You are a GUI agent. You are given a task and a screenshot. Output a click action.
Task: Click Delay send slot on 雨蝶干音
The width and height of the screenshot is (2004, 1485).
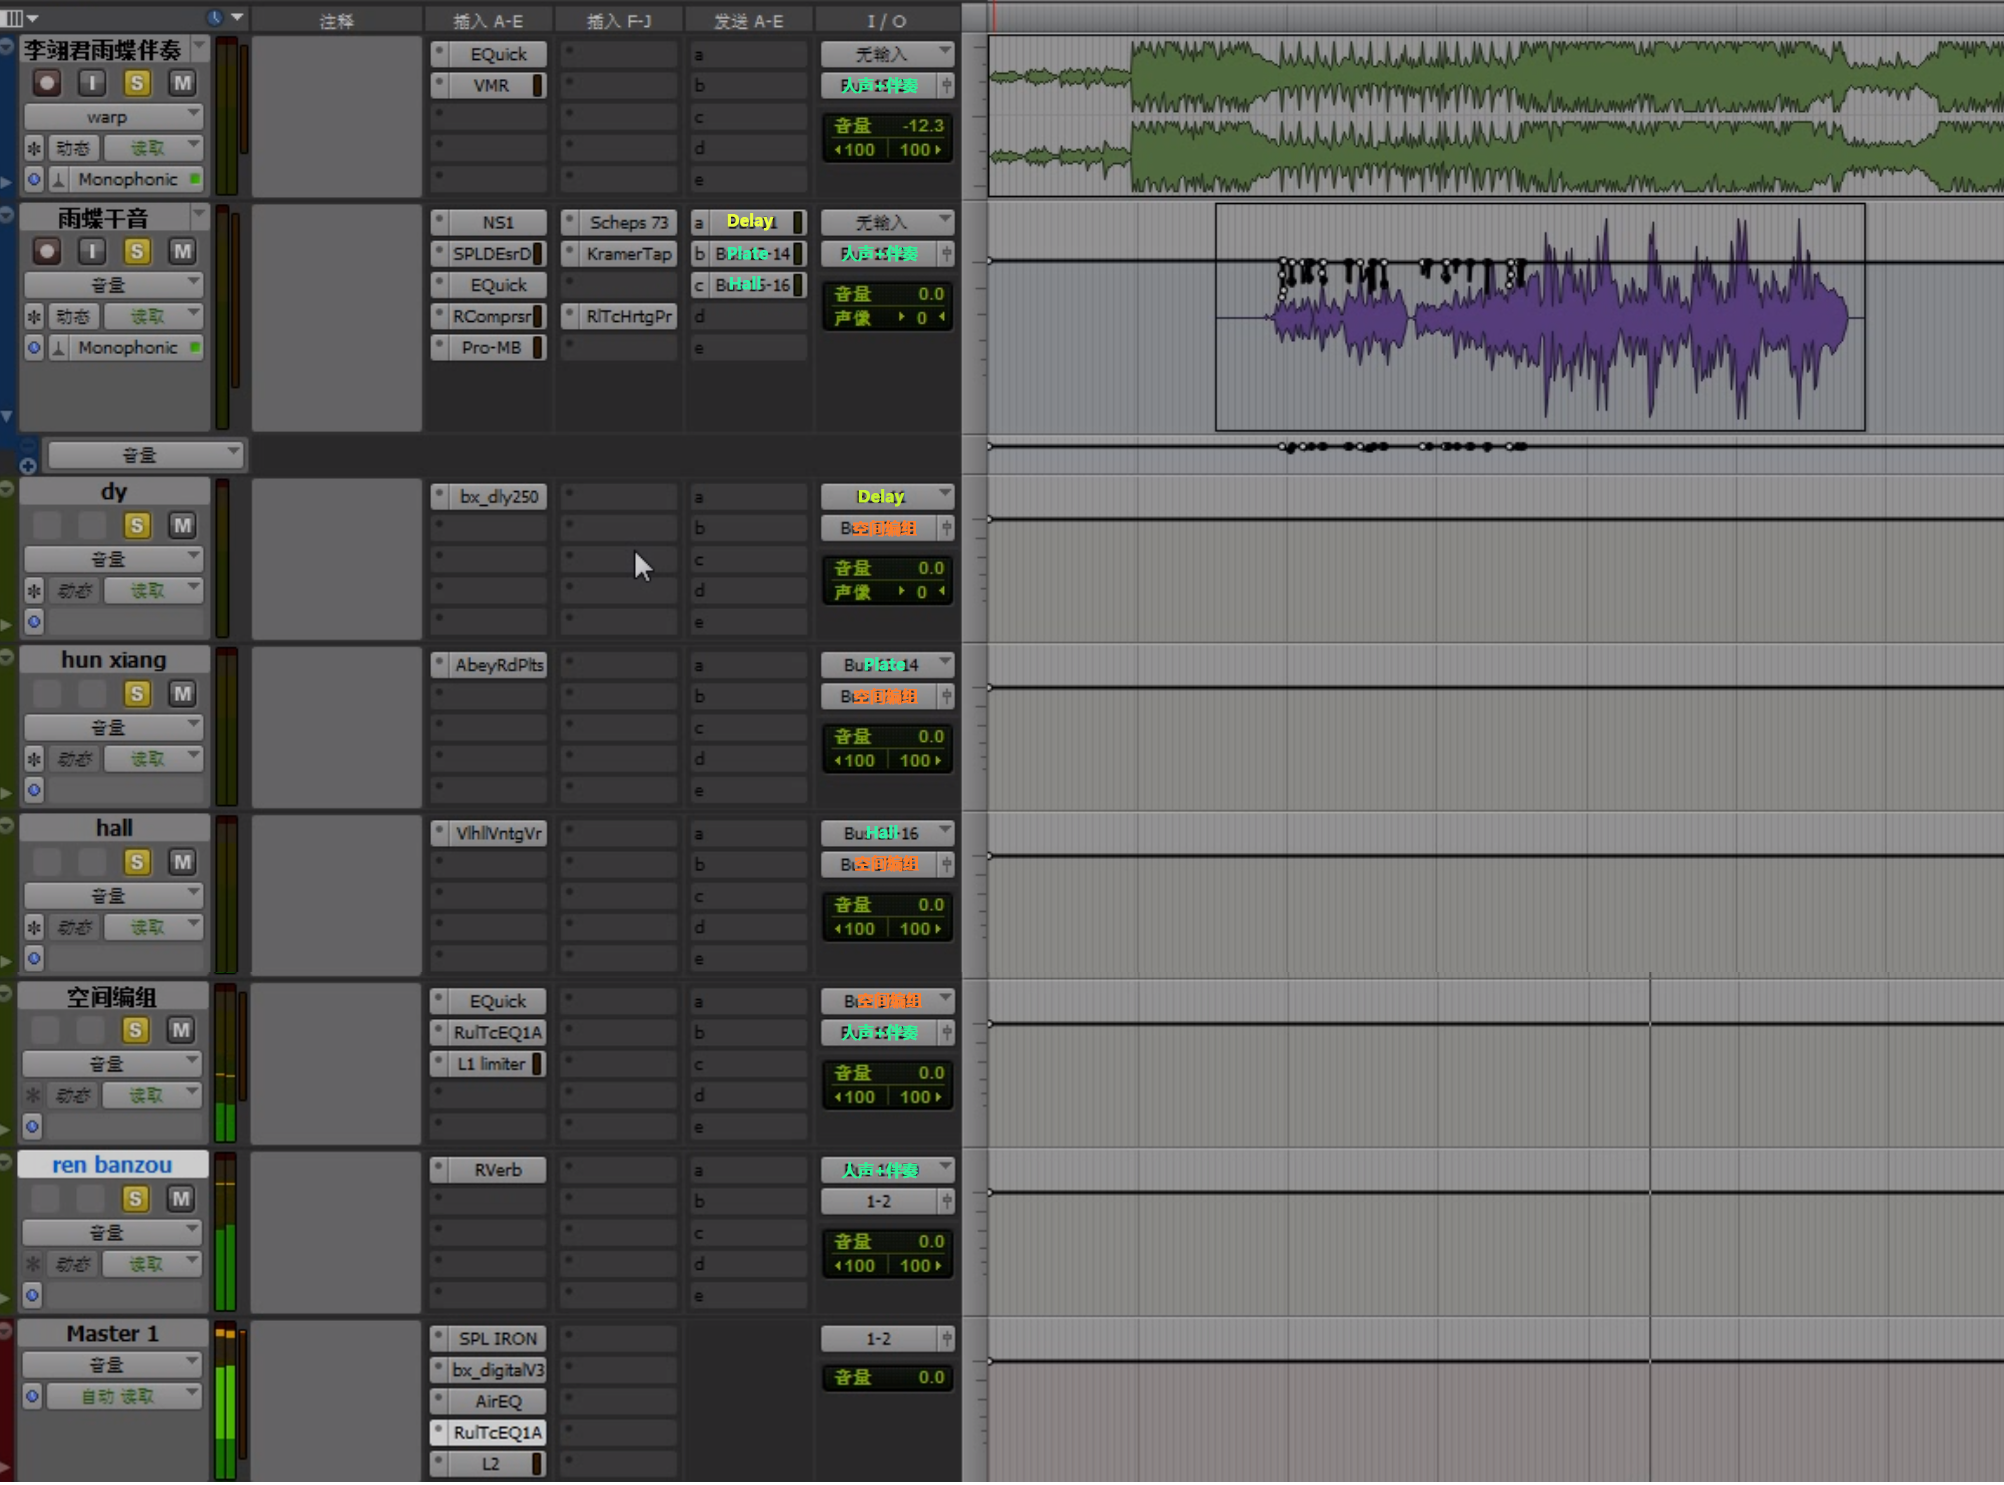750,222
